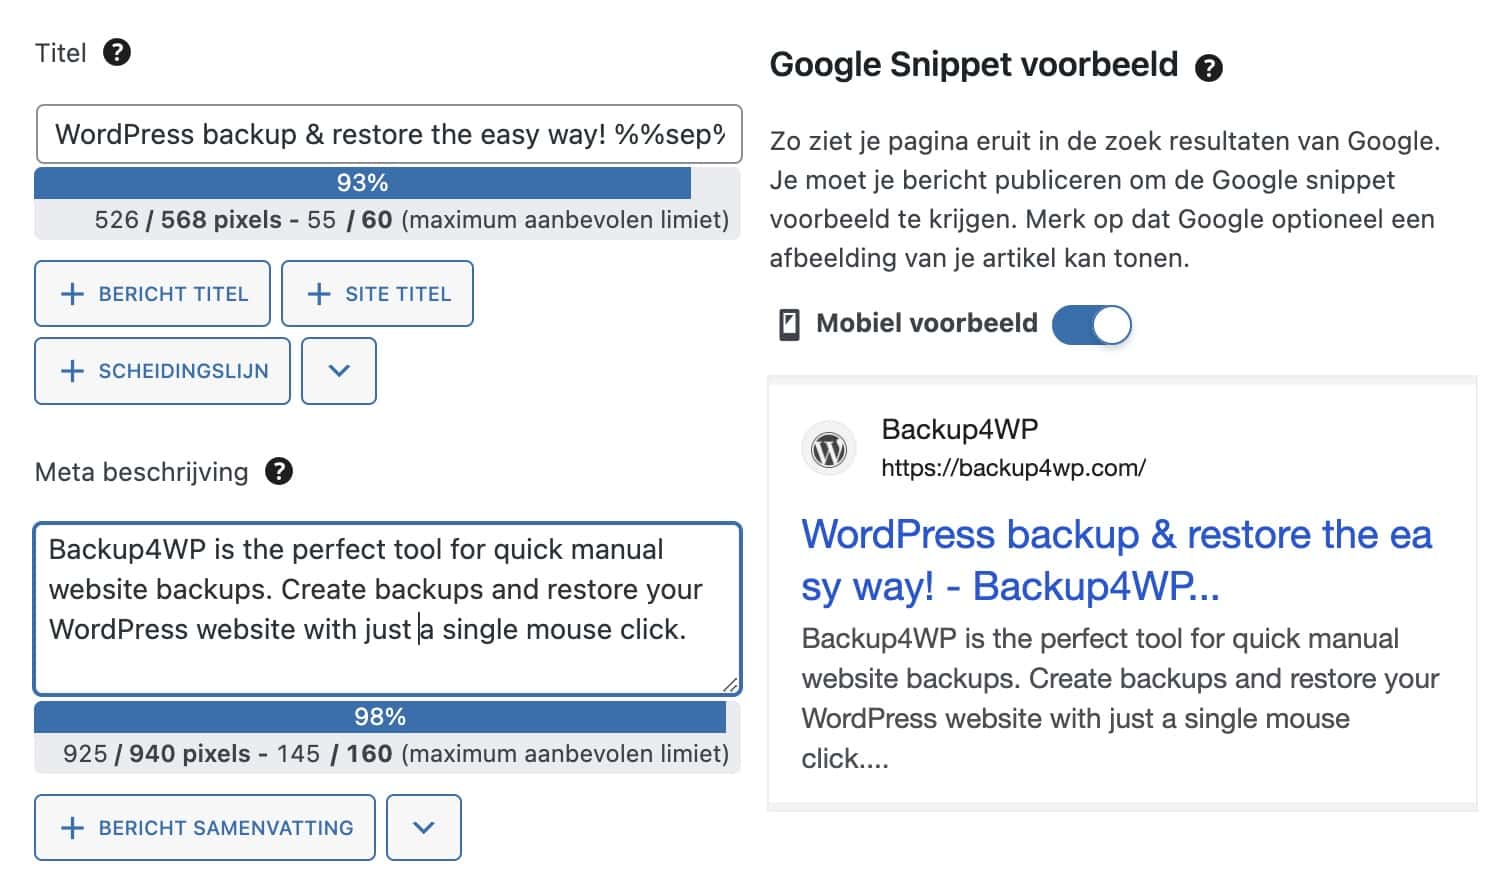Insert the Bericht Titel variable
This screenshot has width=1510, height=896.
point(152,294)
